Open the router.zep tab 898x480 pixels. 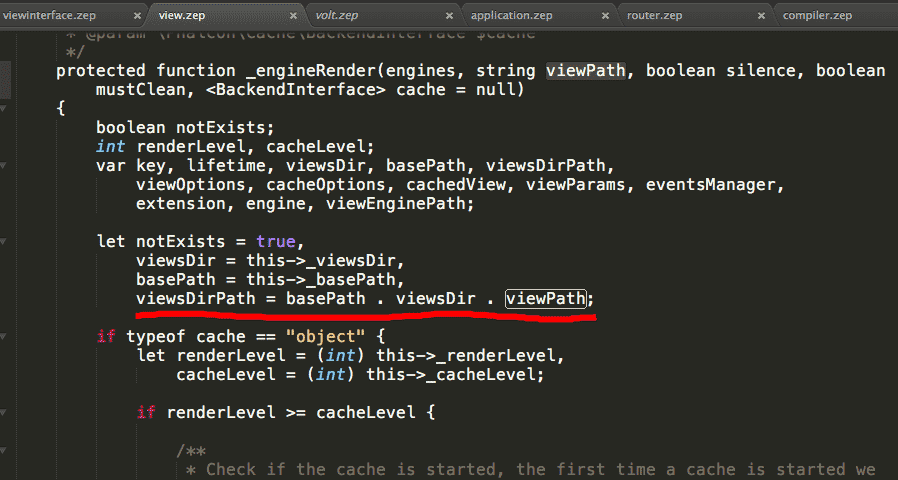[x=655, y=16]
